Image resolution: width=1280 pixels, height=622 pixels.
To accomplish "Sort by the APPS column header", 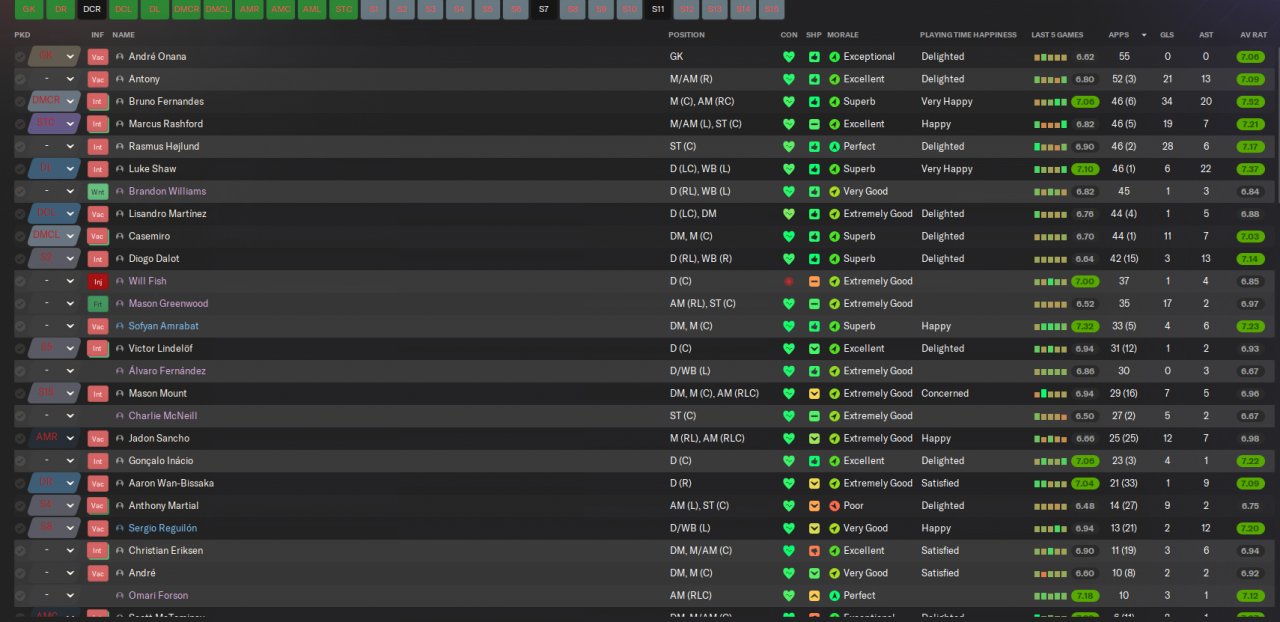I will pyautogui.click(x=1119, y=35).
